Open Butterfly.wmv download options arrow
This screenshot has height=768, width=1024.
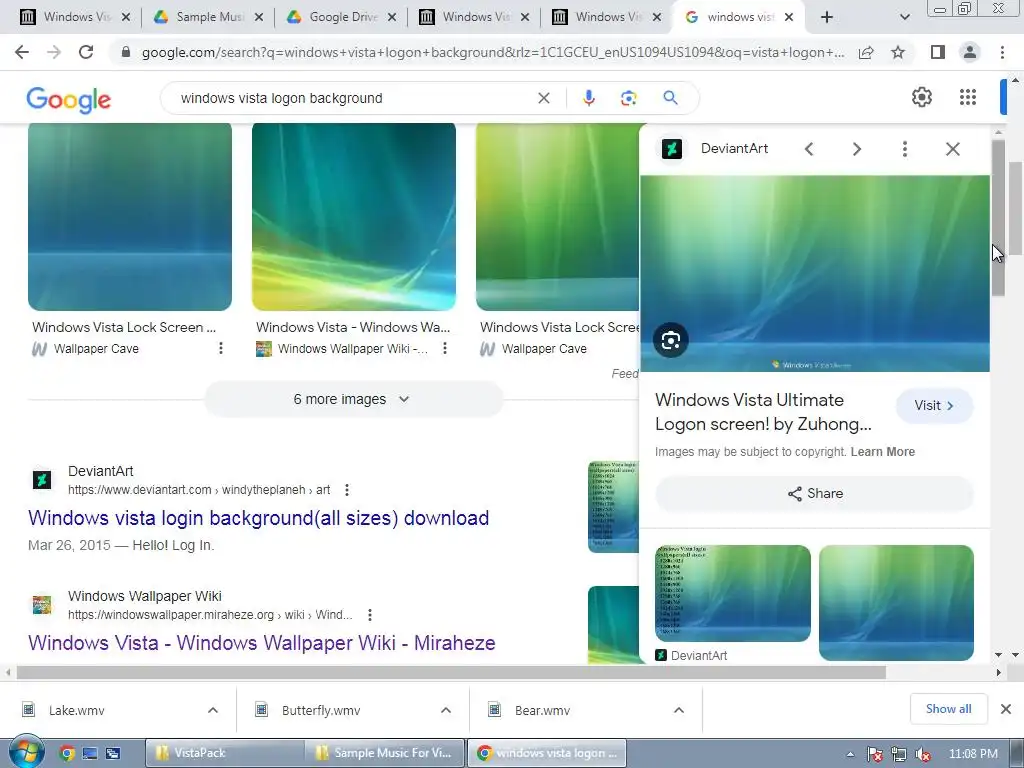point(446,711)
